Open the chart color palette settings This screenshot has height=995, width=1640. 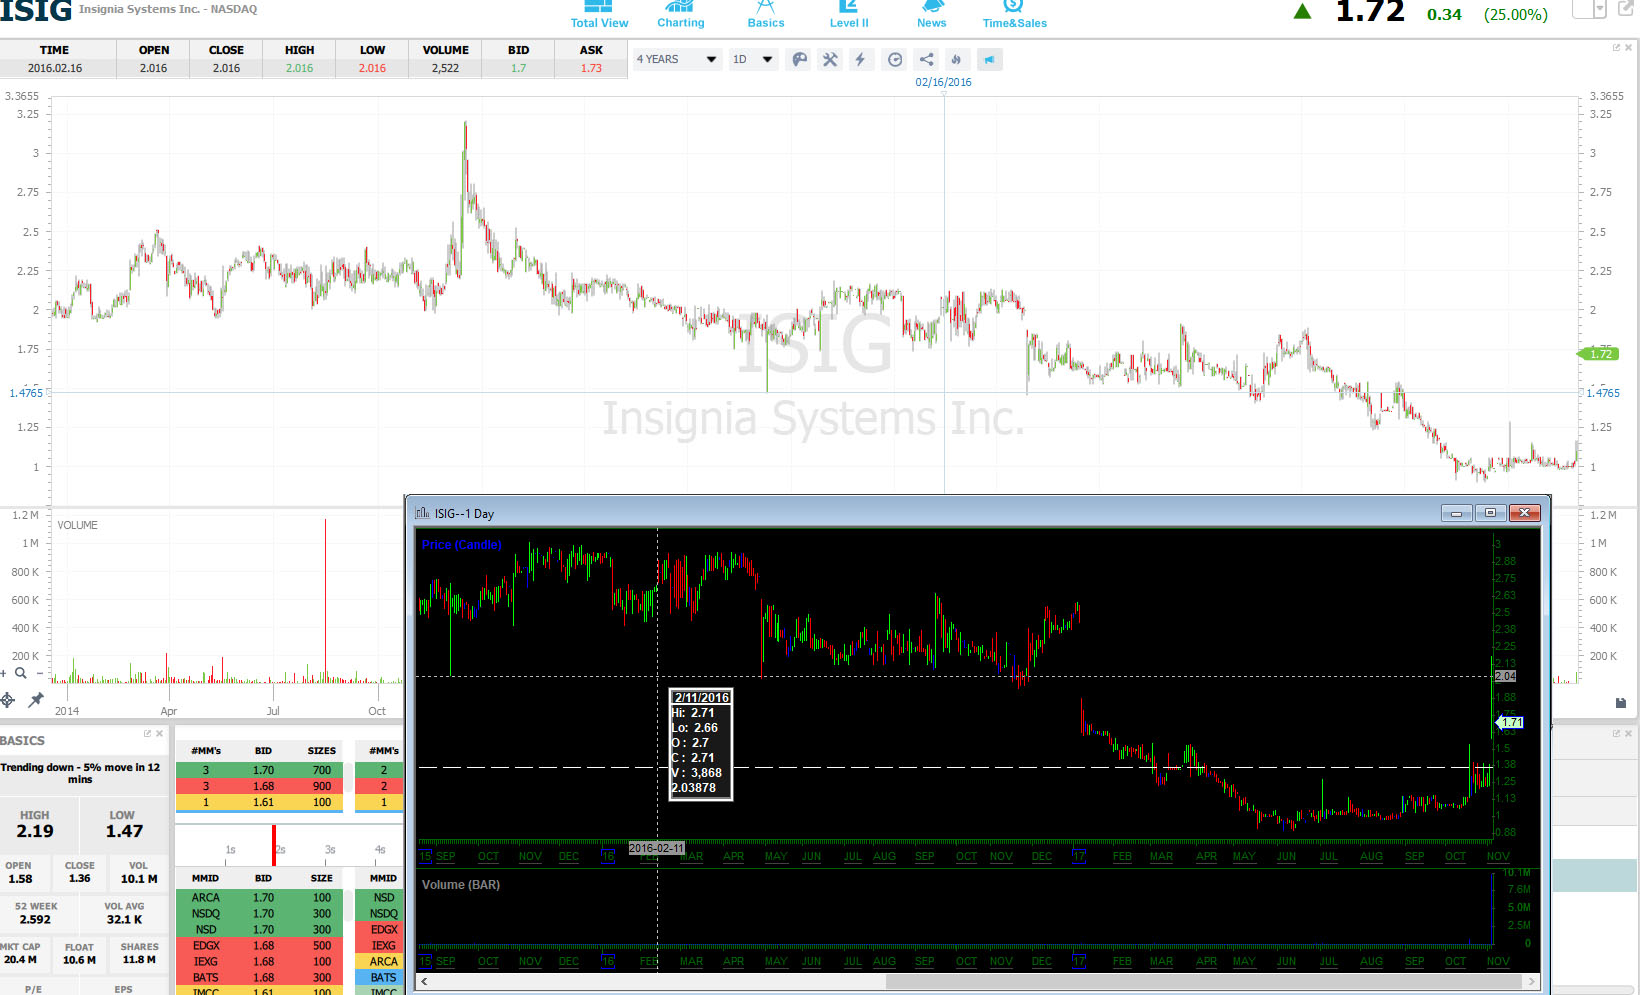[799, 60]
